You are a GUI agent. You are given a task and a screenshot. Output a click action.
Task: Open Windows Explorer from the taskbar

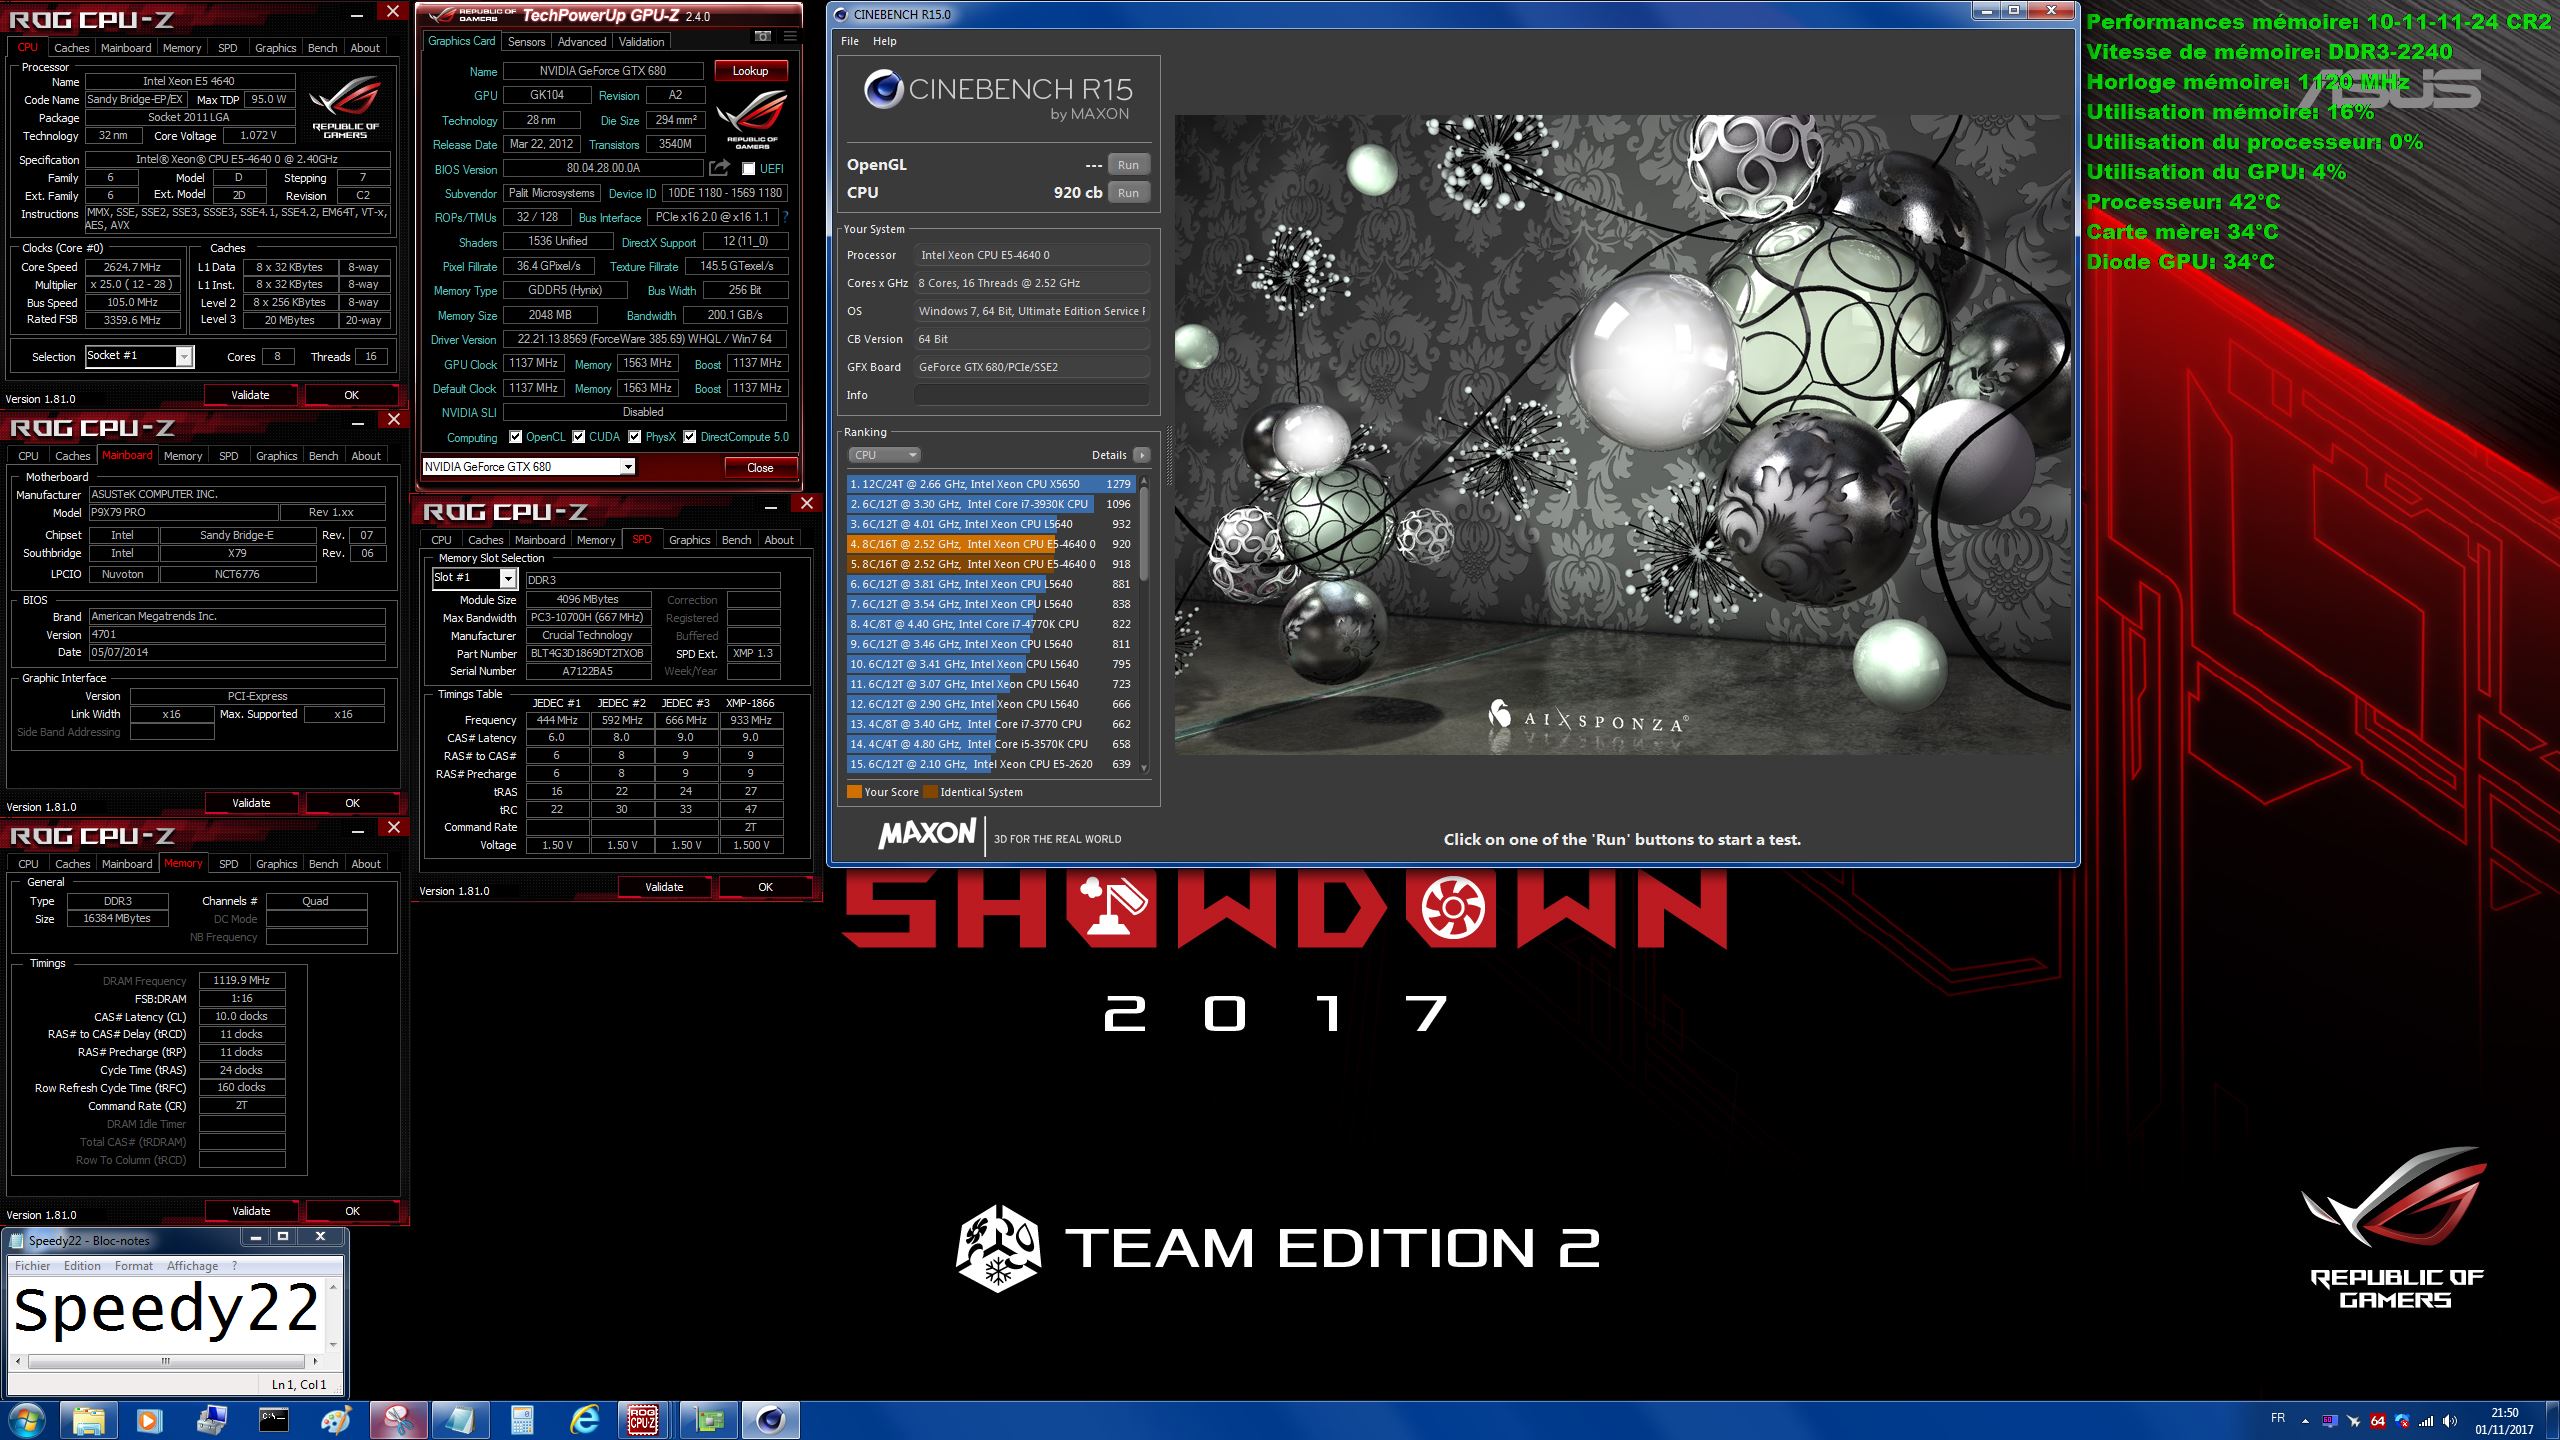[88, 1420]
